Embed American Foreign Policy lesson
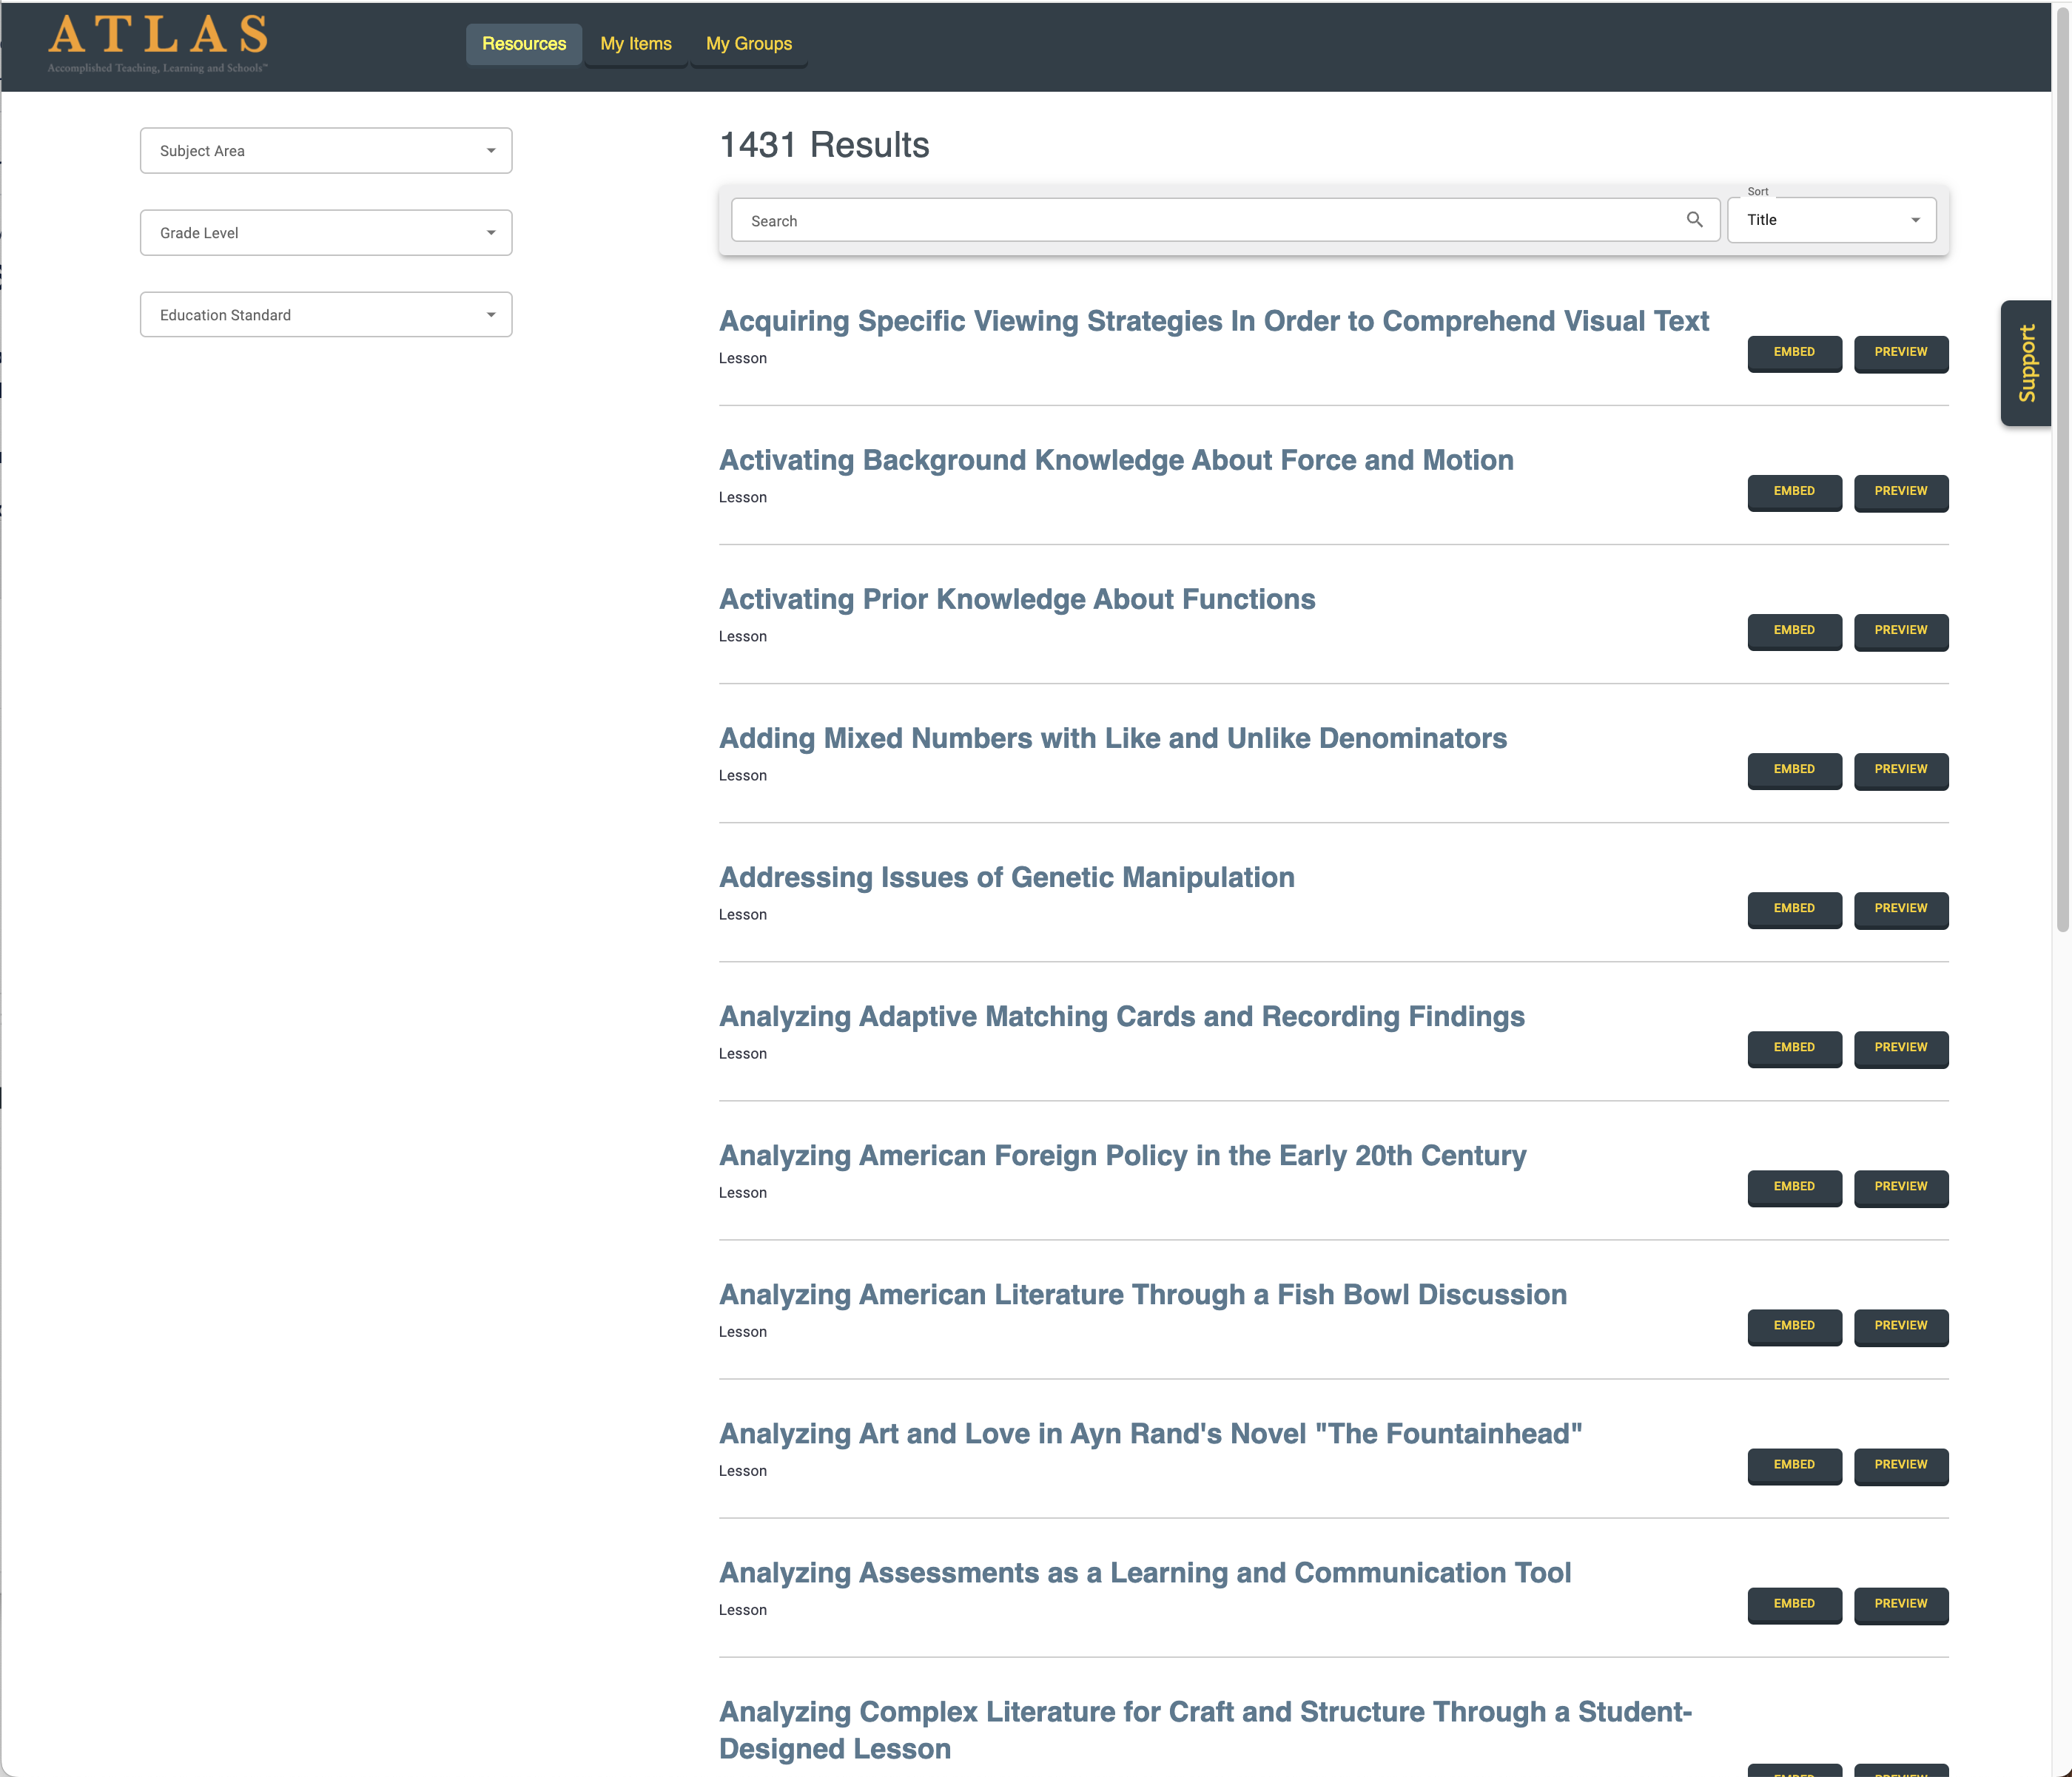The width and height of the screenshot is (2072, 1777). tap(1793, 1186)
